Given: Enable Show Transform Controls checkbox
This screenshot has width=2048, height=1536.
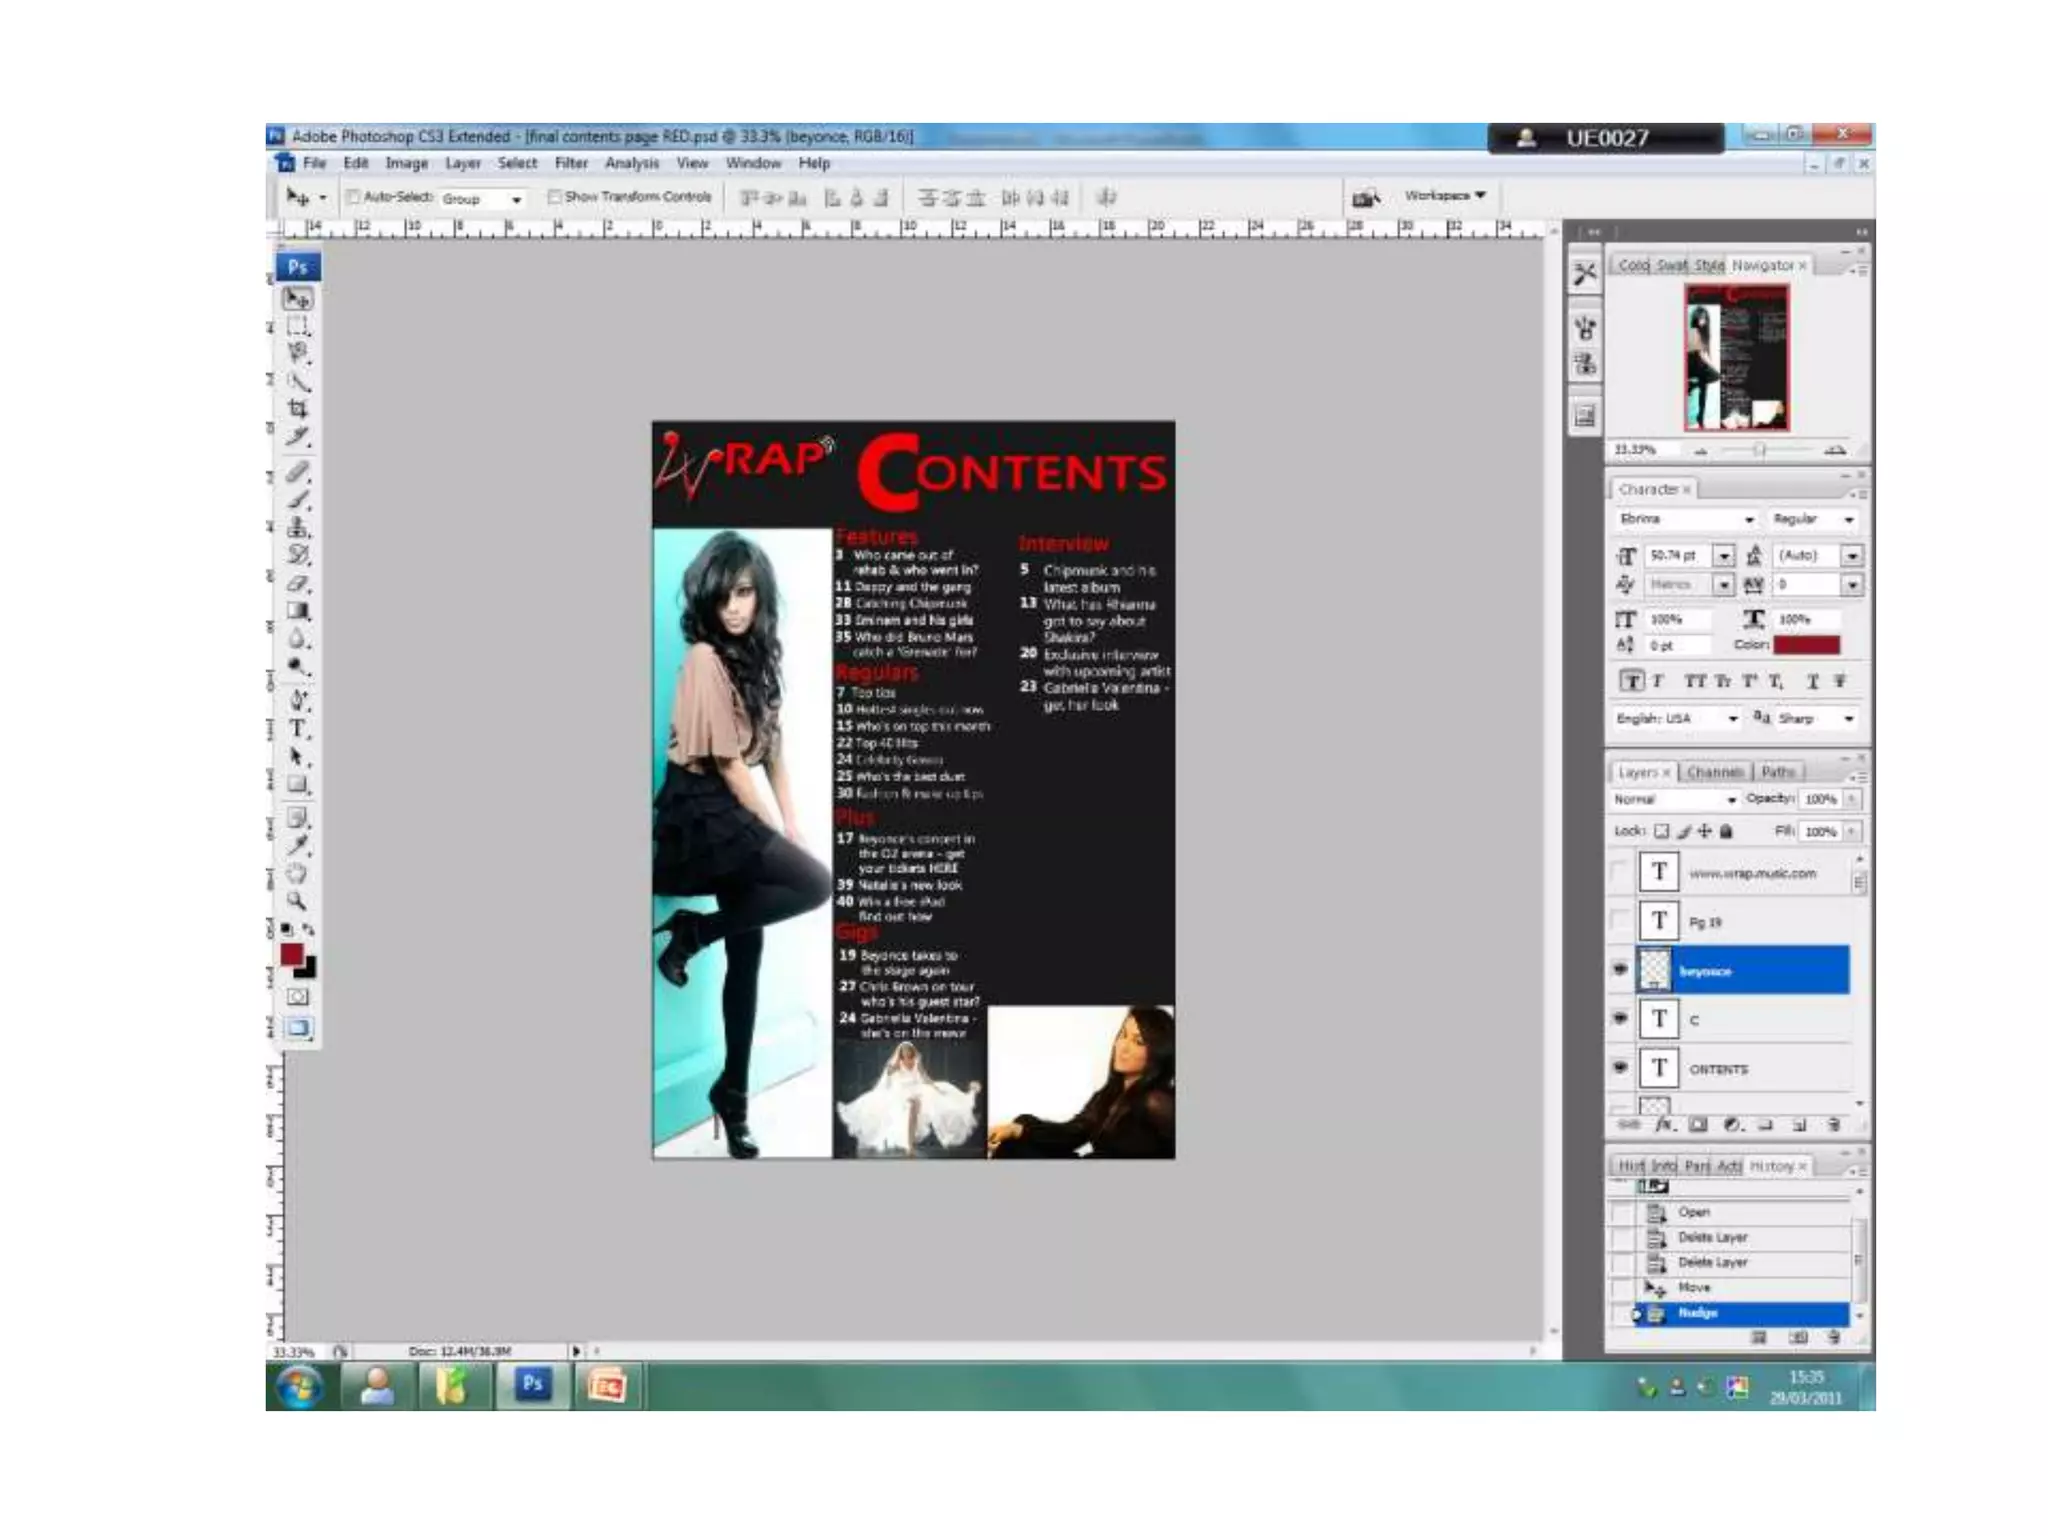Looking at the screenshot, I should pos(554,197).
